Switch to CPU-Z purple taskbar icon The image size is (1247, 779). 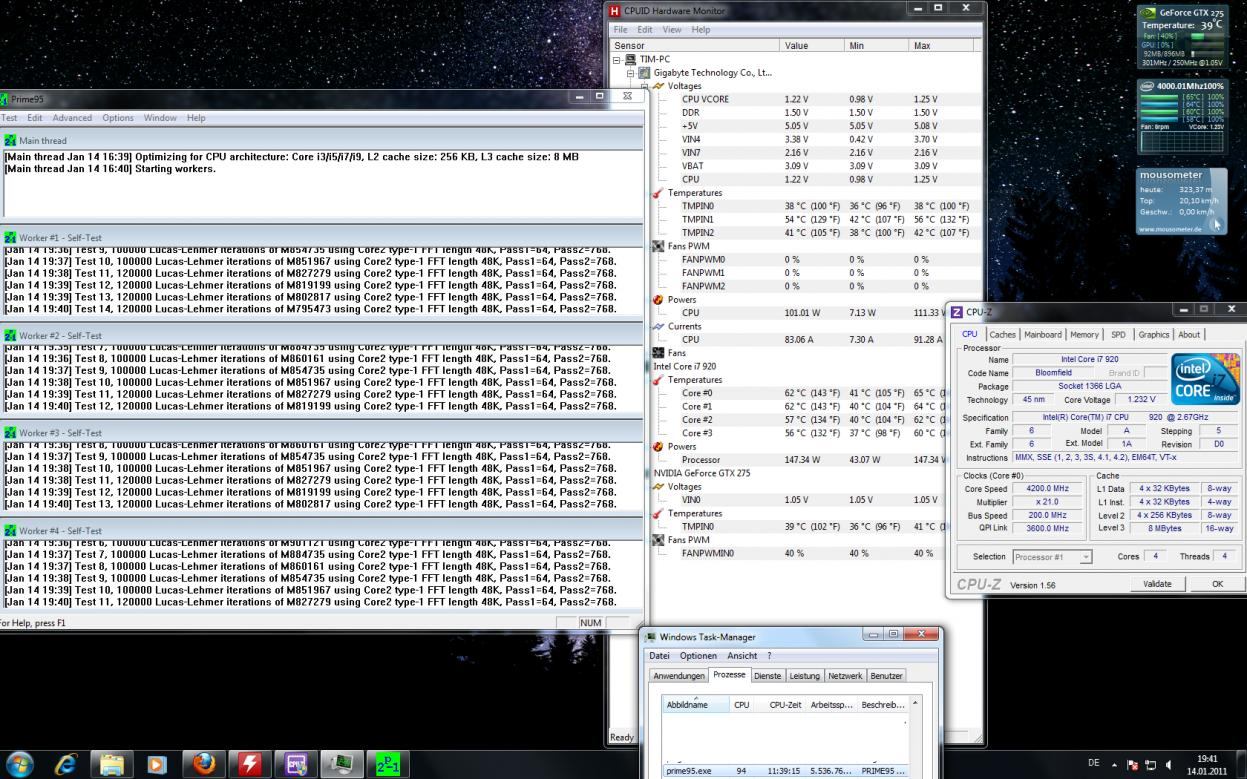click(298, 763)
